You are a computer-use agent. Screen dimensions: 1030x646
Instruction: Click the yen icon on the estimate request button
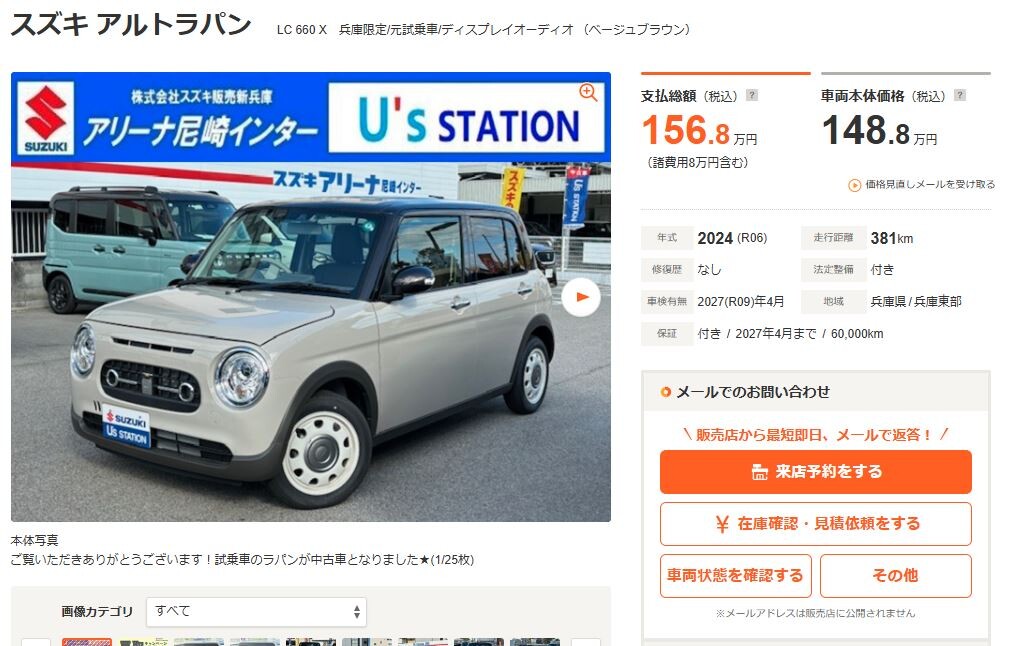tap(722, 524)
